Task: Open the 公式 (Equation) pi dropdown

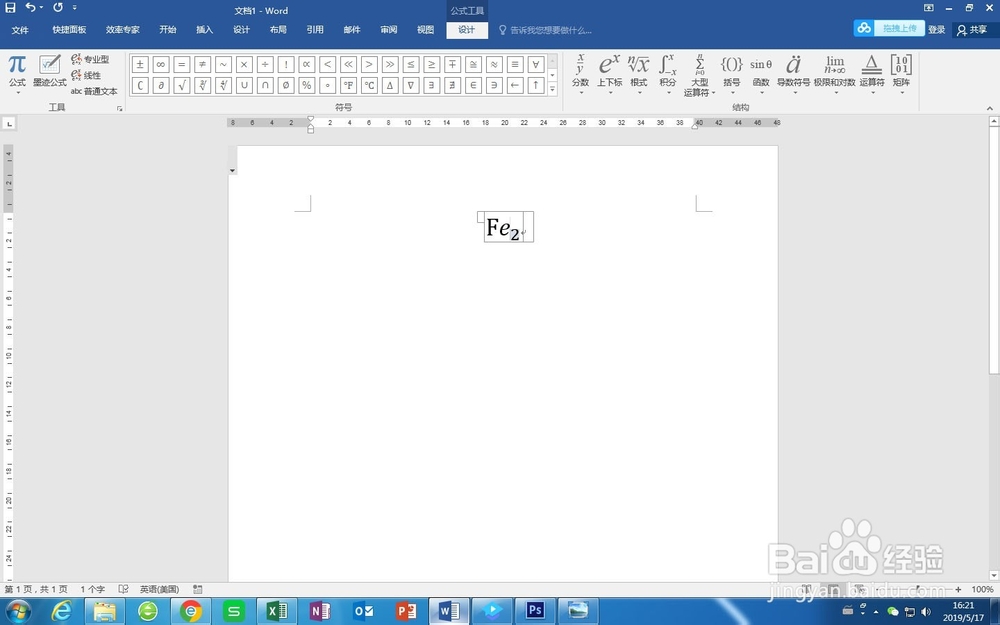Action: point(17,76)
